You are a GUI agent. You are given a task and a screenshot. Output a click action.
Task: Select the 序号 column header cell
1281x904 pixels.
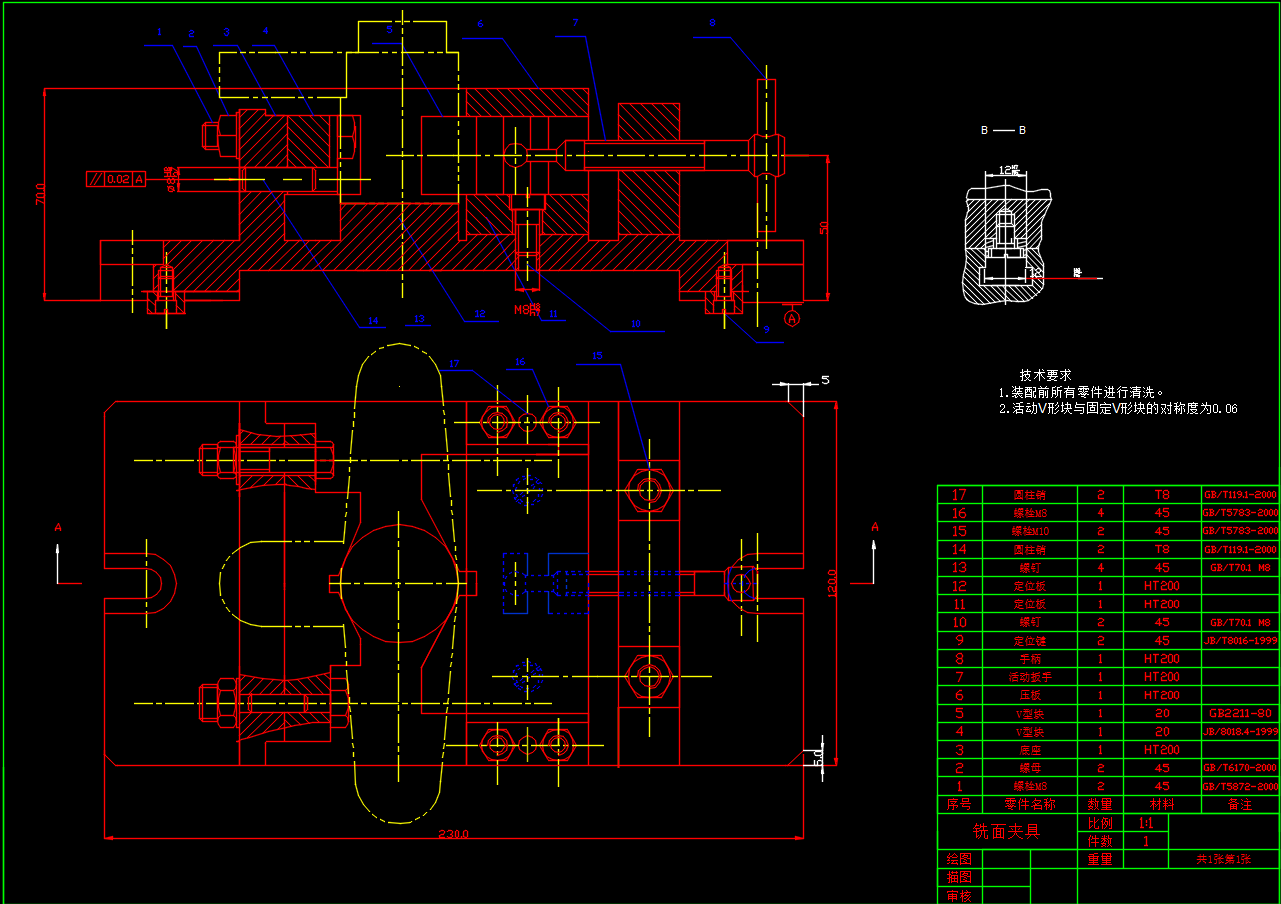958,804
